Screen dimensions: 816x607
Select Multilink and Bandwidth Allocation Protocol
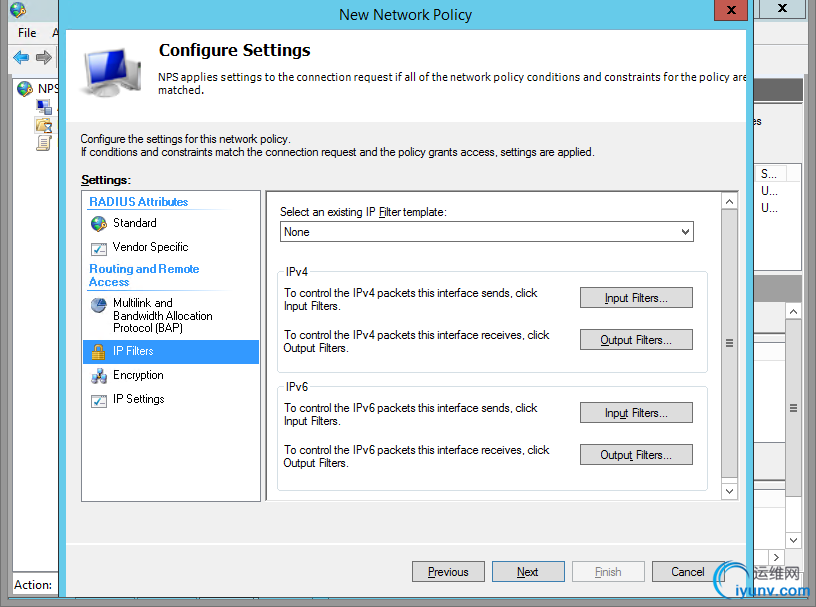[x=162, y=315]
